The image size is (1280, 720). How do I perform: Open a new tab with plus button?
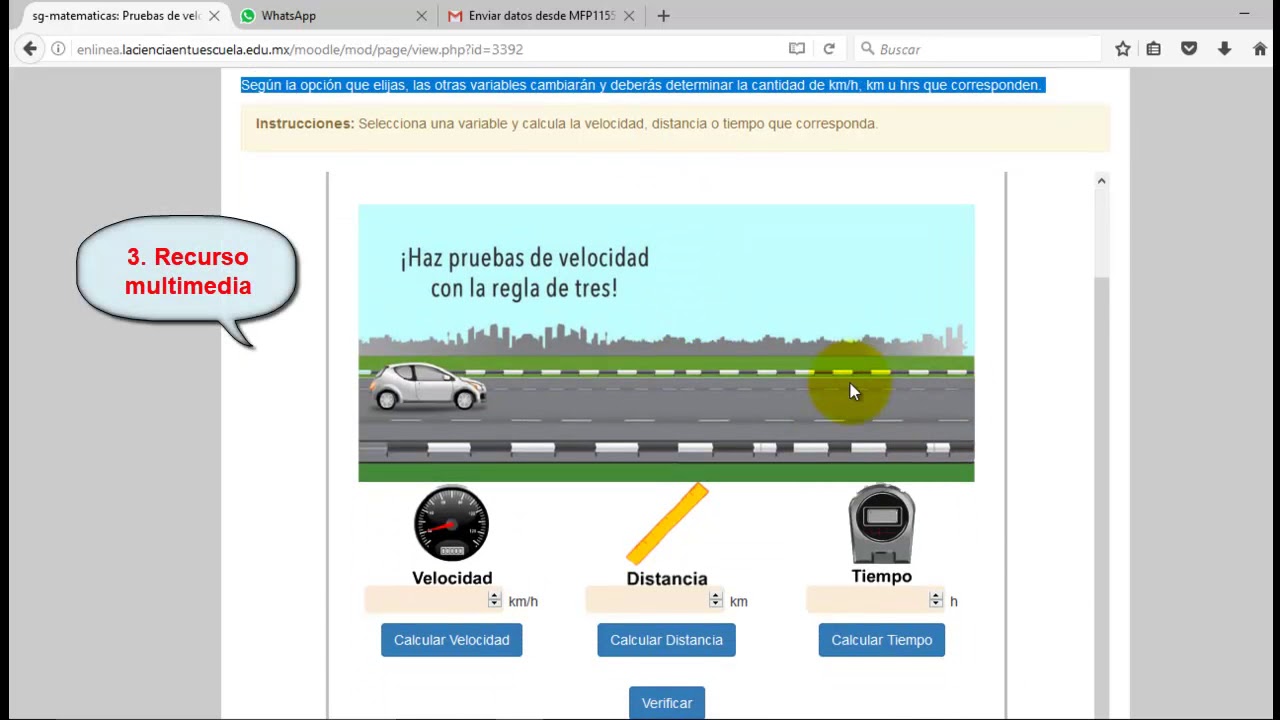point(663,16)
